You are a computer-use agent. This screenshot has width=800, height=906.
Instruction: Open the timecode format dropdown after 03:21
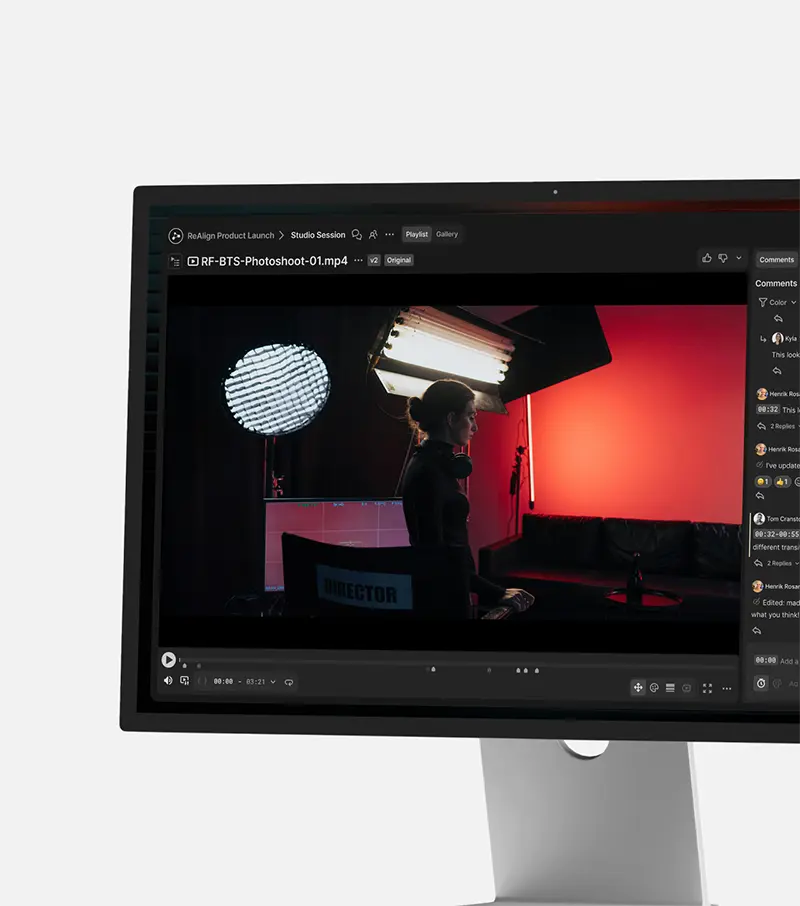pyautogui.click(x=273, y=682)
